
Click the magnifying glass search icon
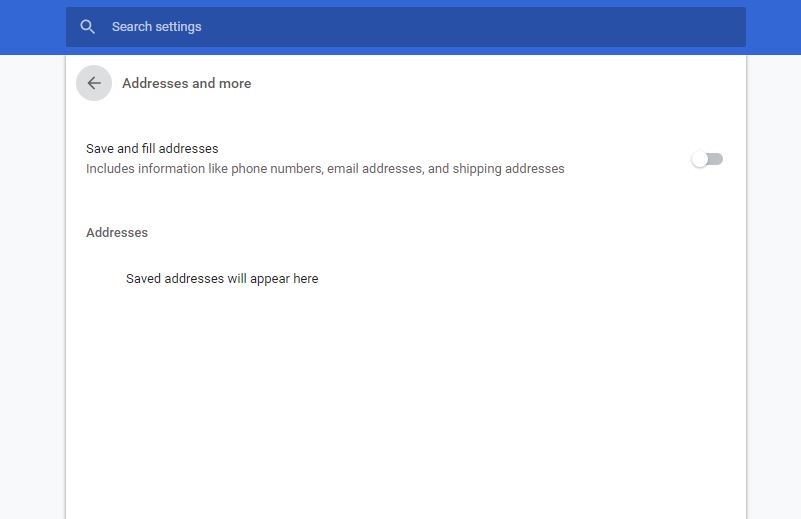pos(88,27)
